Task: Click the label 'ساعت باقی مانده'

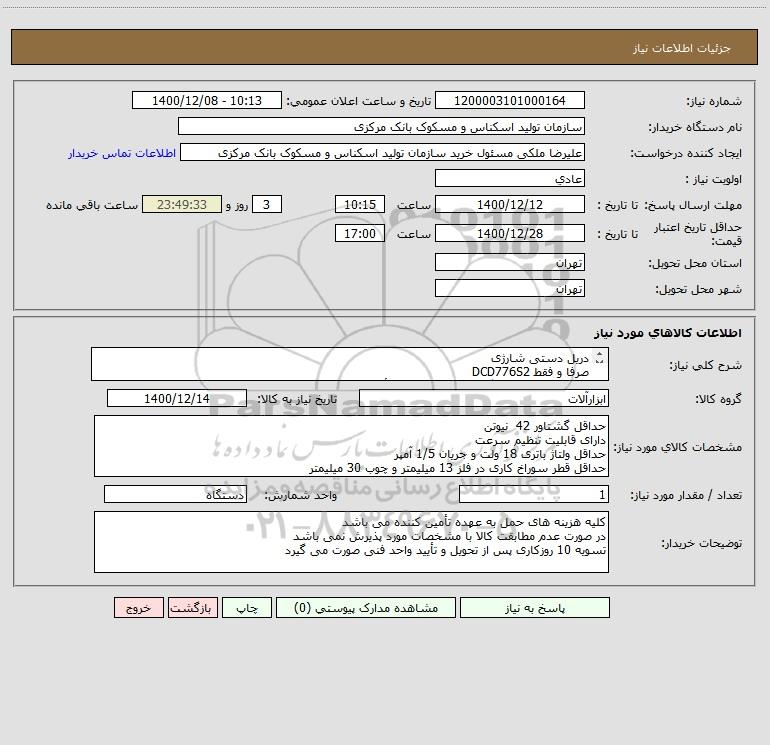Action: (92, 205)
